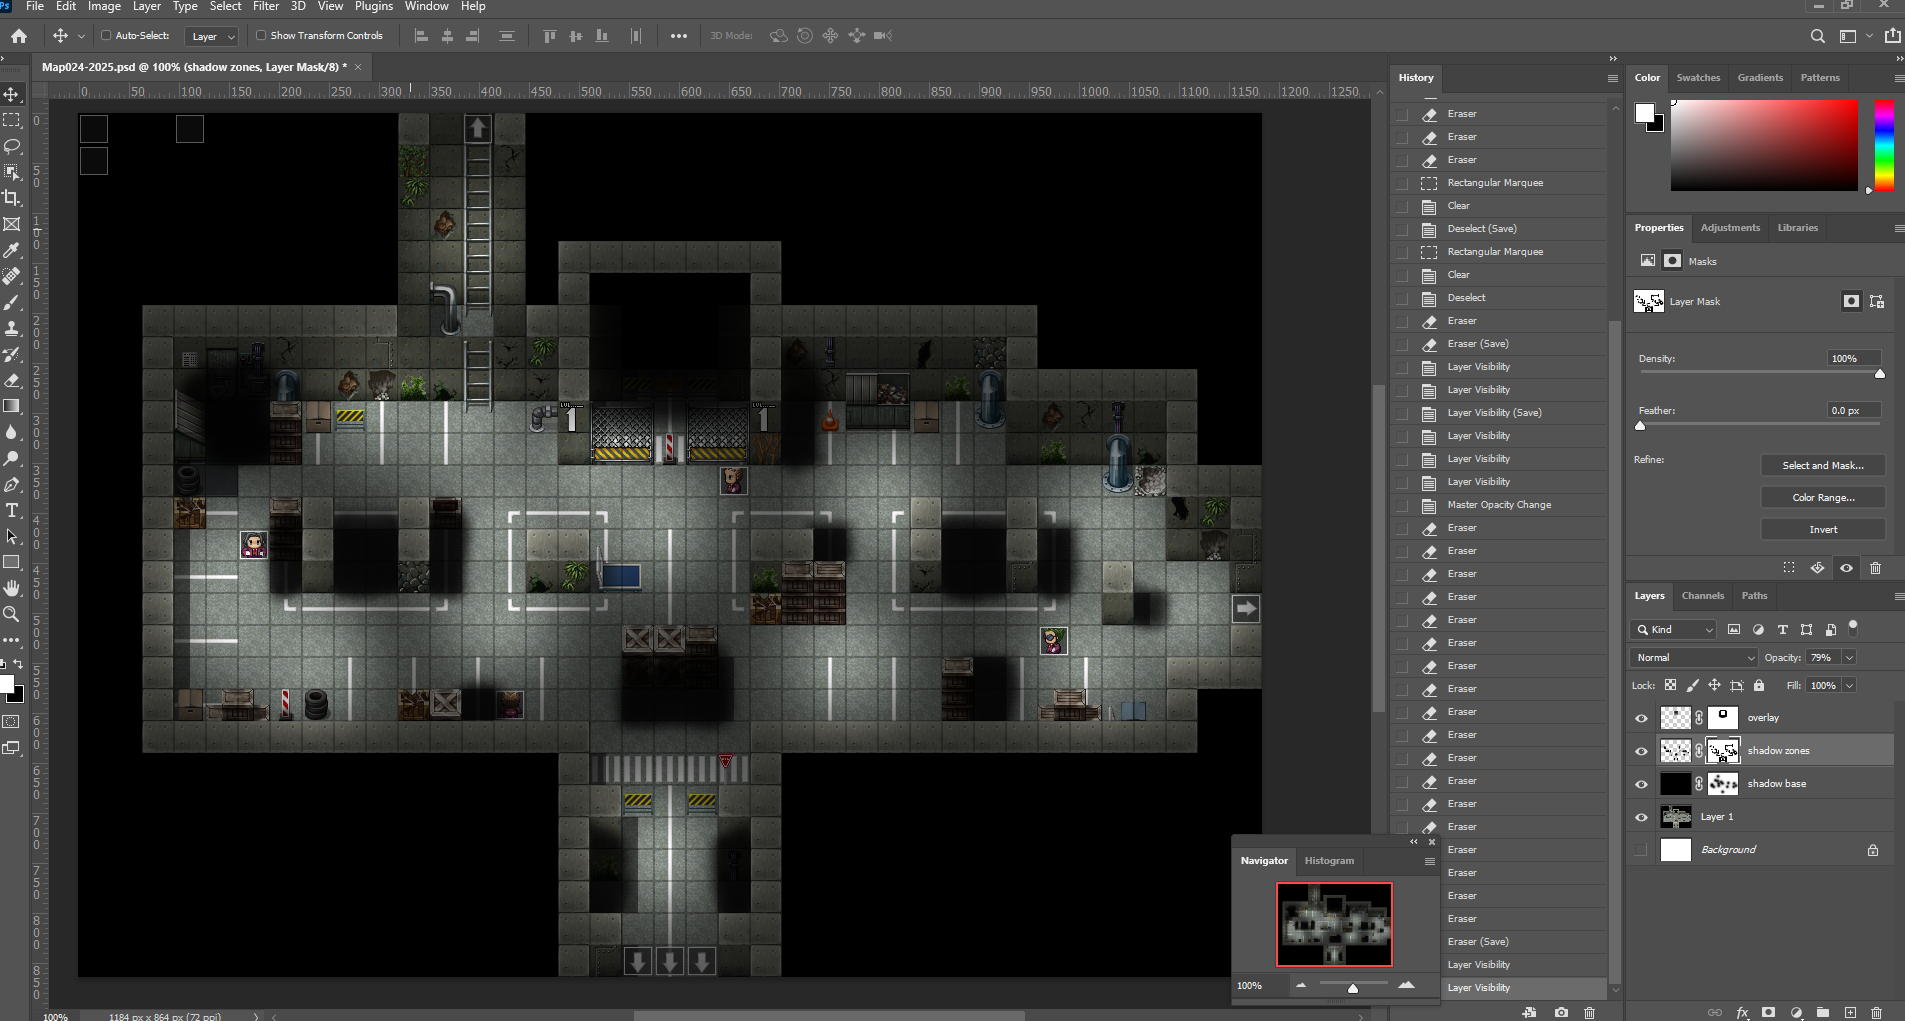
Task: Select the shadow zones layer mask thumbnail
Action: (x=1723, y=751)
